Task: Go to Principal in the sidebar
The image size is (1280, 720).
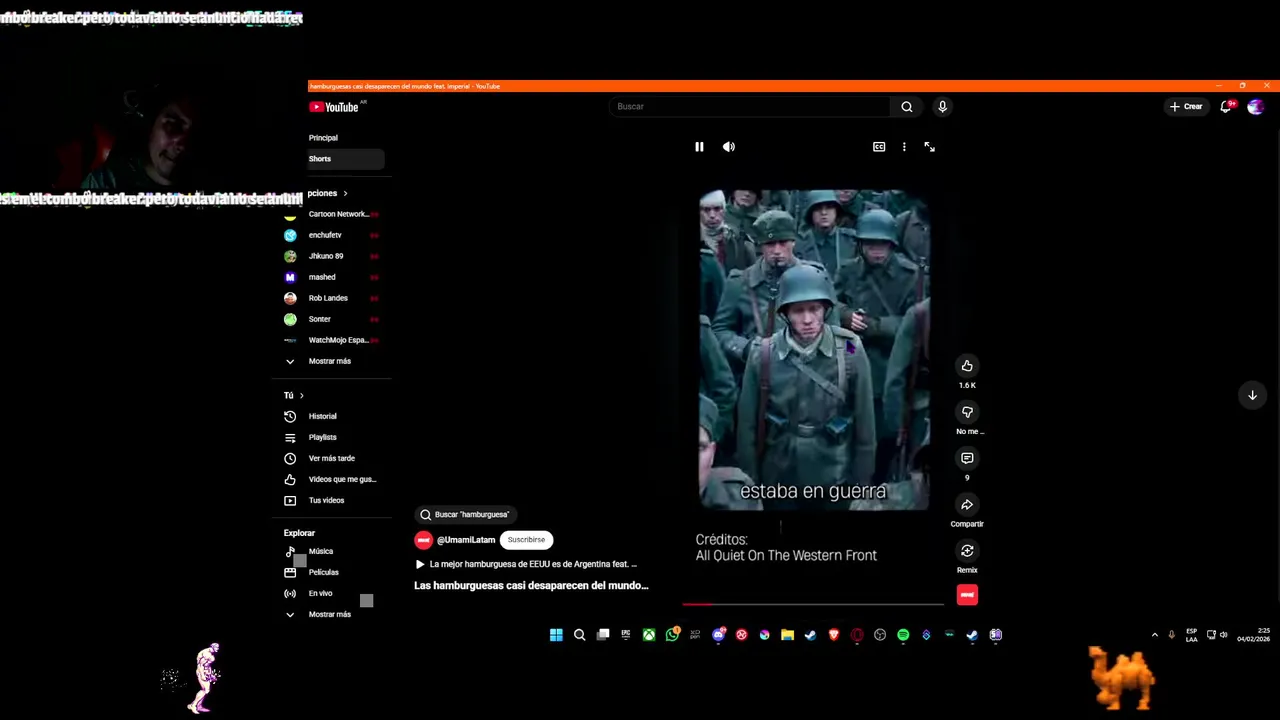Action: (x=323, y=138)
